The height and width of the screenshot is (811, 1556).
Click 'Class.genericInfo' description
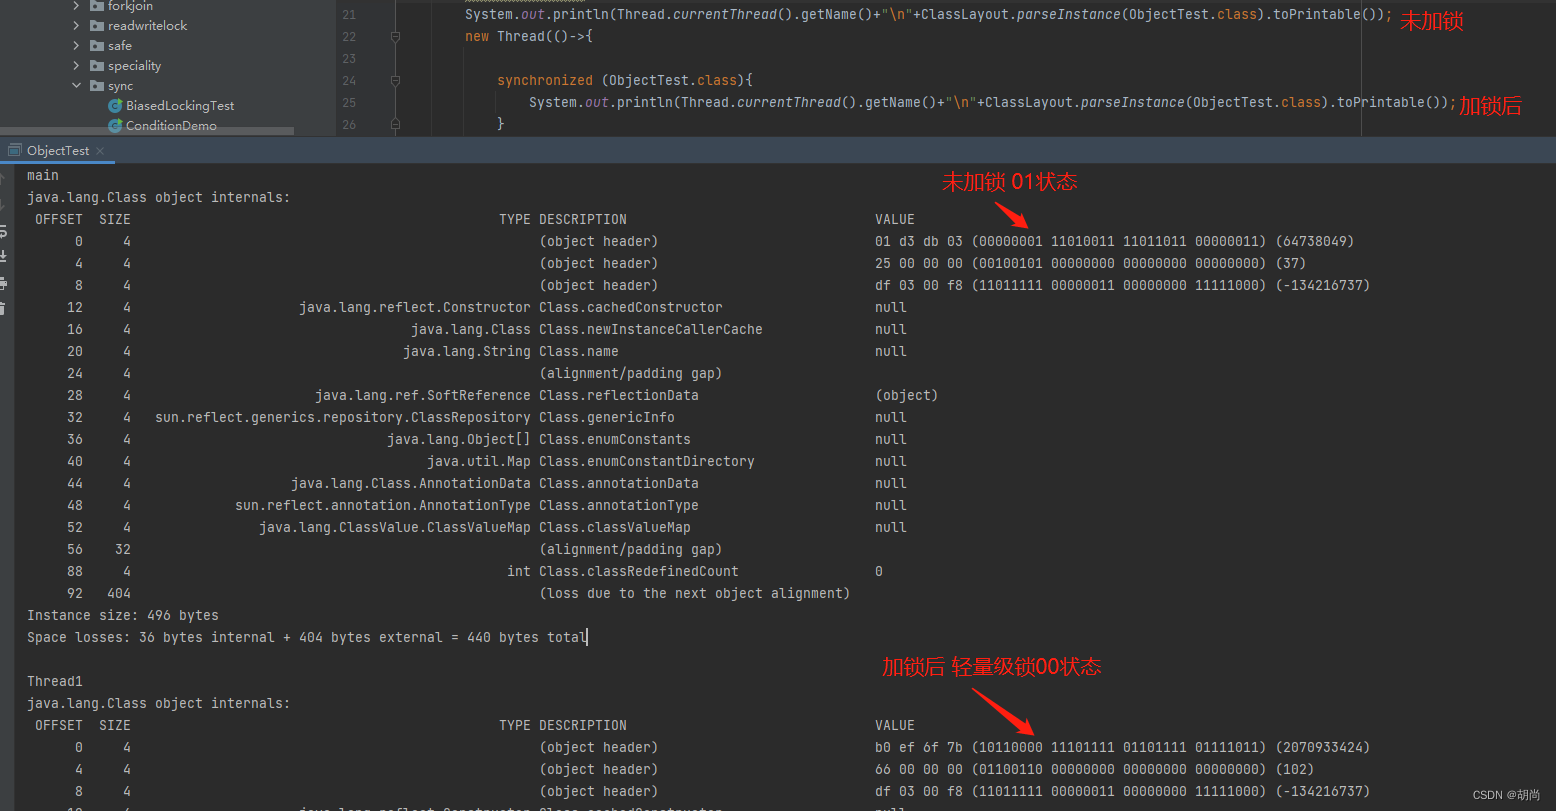tap(607, 417)
